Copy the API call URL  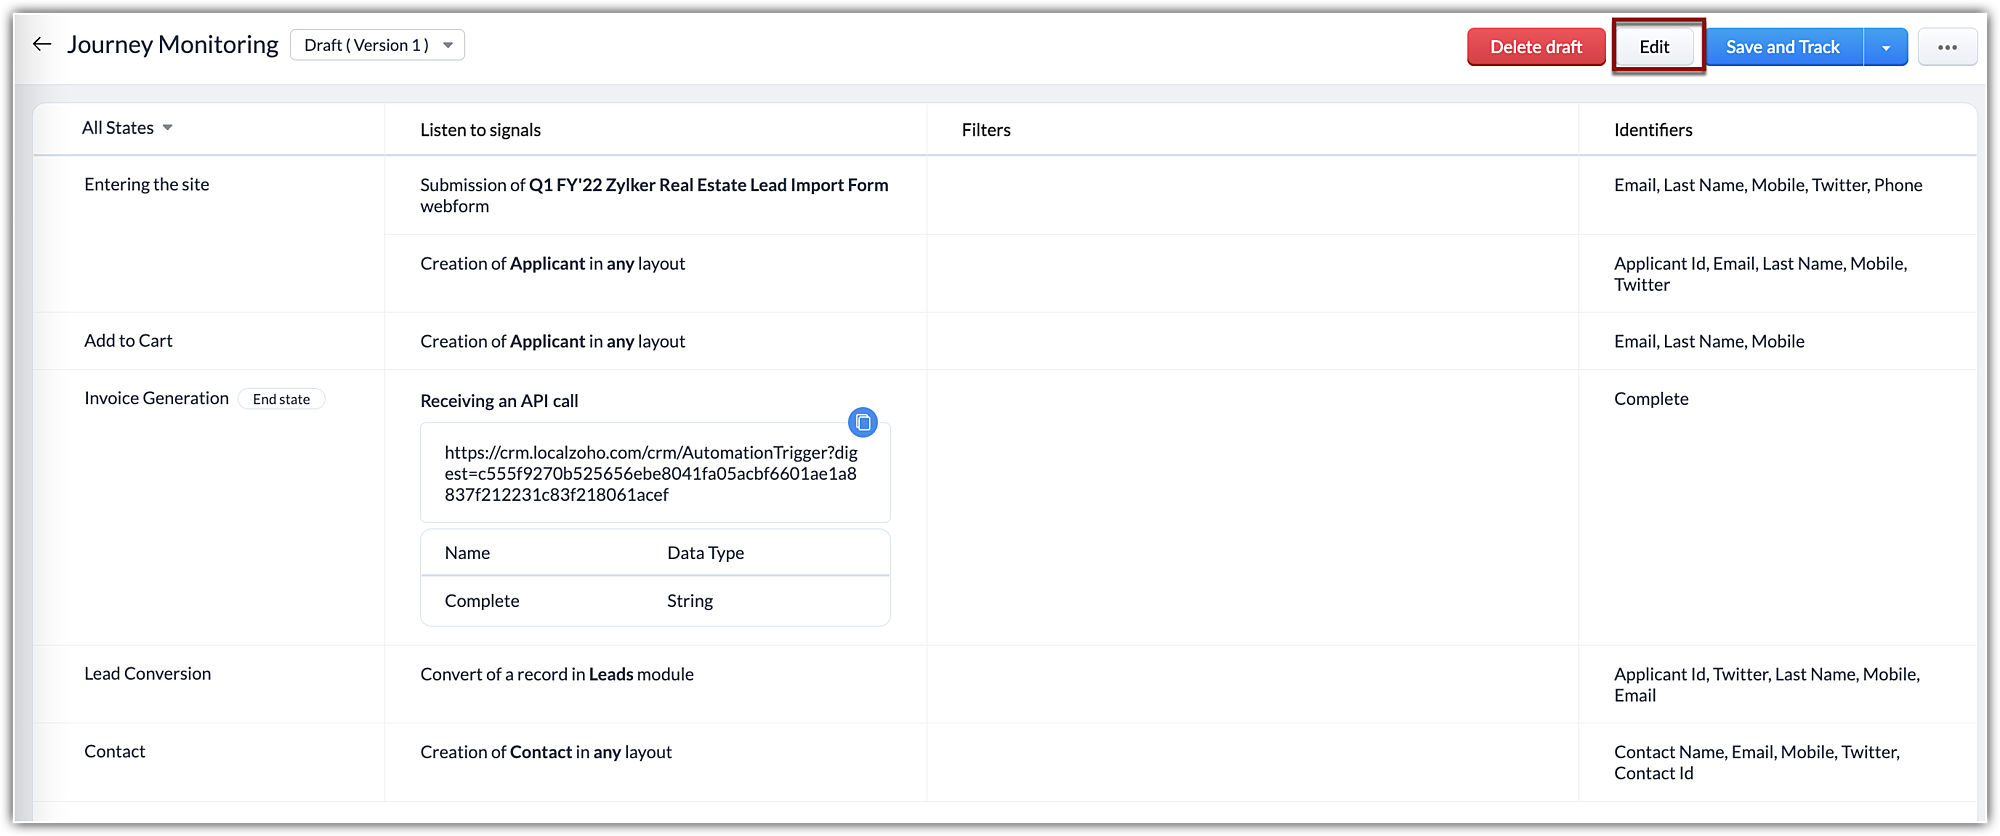pyautogui.click(x=863, y=422)
